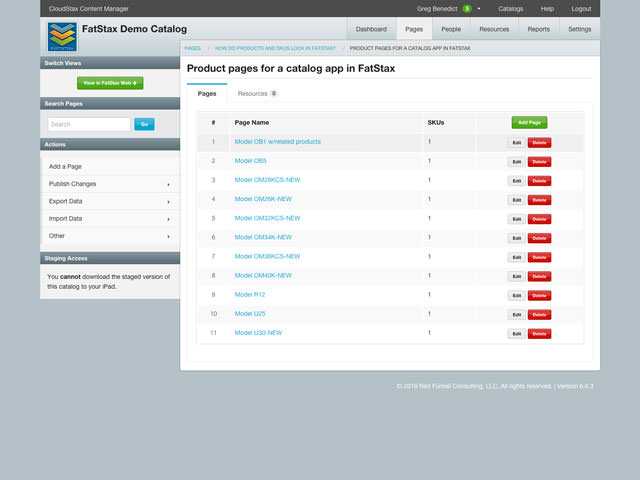Open the user dropdown arrow beside Greg Benedict

pyautogui.click(x=479, y=9)
